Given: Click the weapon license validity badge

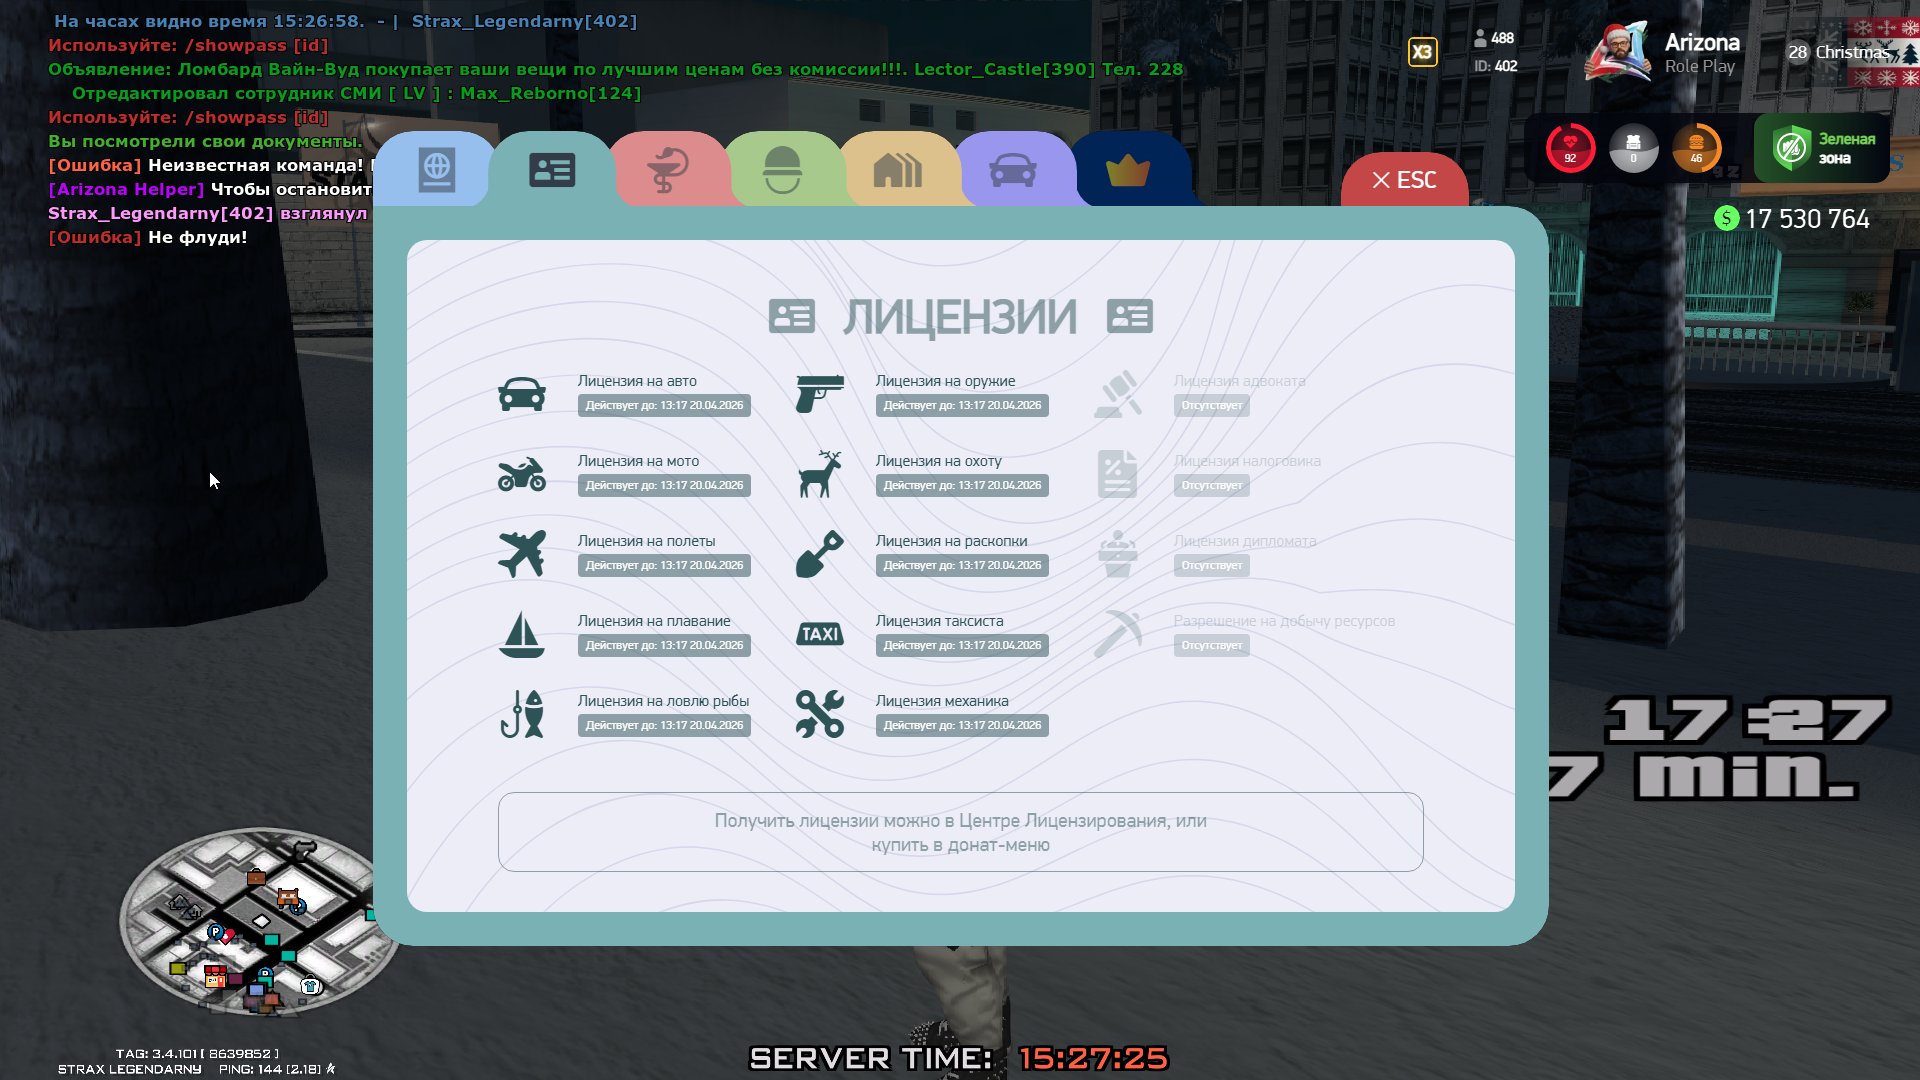Looking at the screenshot, I should 961,406.
